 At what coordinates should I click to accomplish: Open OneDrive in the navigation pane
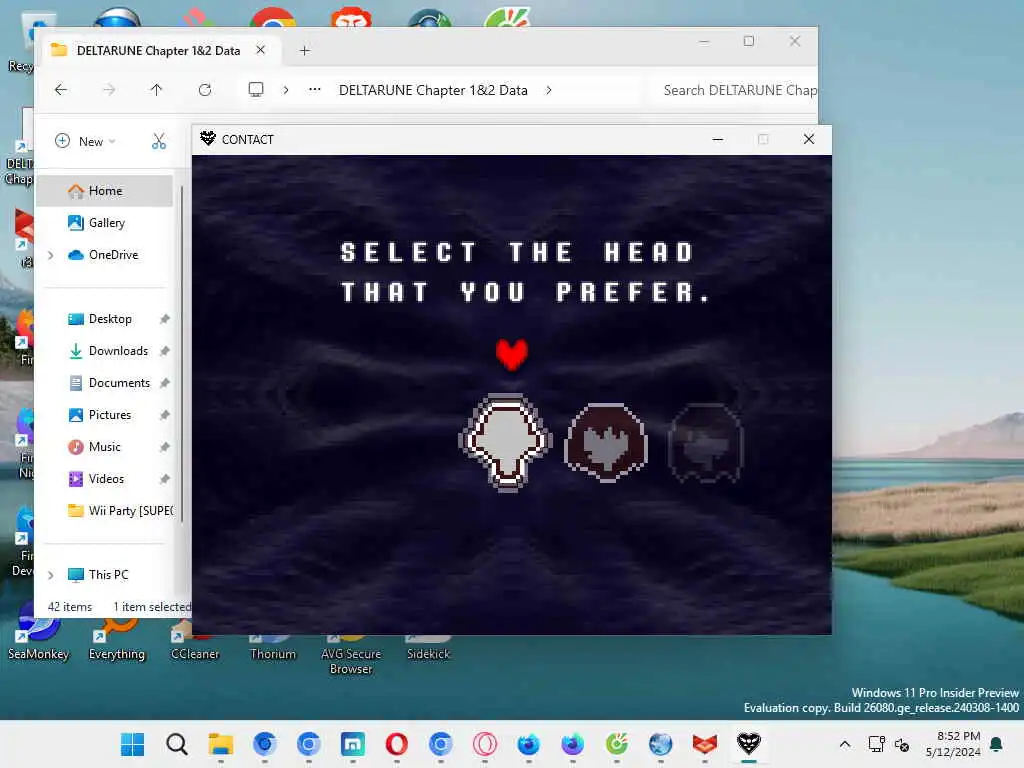tap(112, 255)
